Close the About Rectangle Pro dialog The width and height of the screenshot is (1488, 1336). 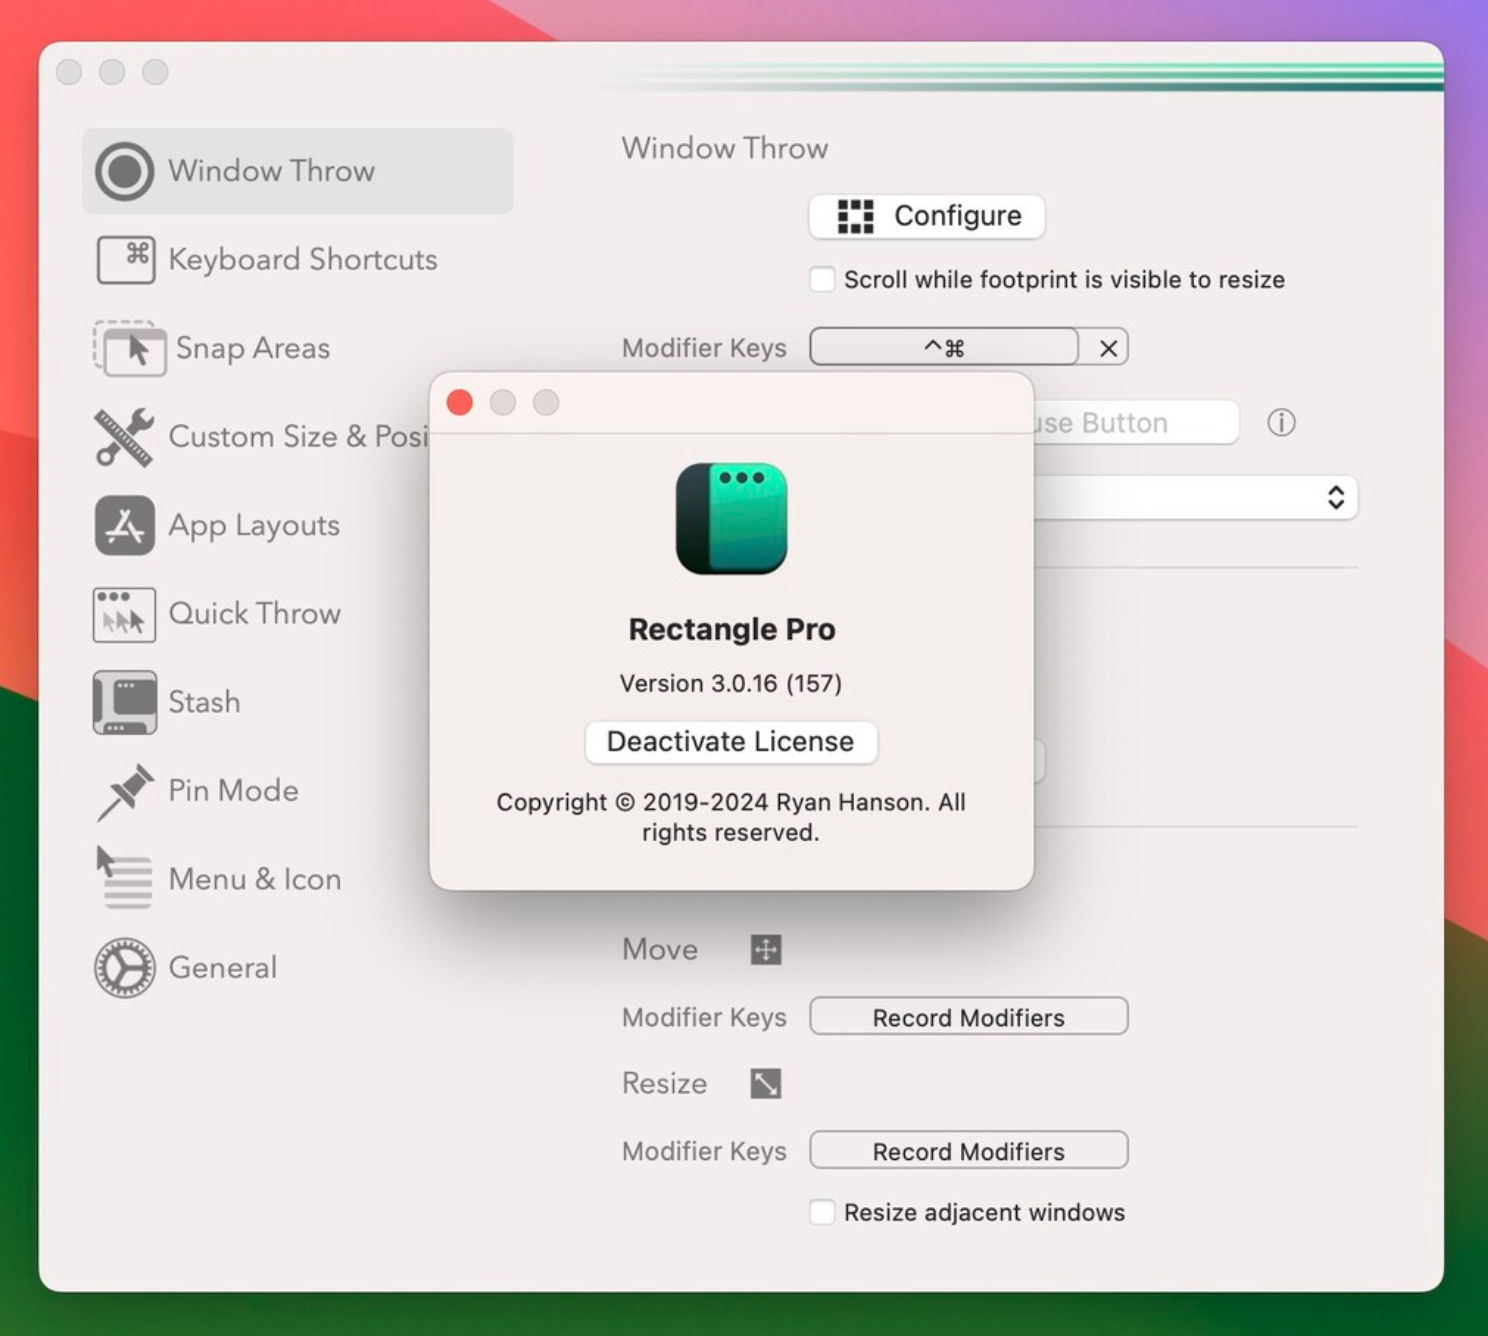(x=460, y=403)
